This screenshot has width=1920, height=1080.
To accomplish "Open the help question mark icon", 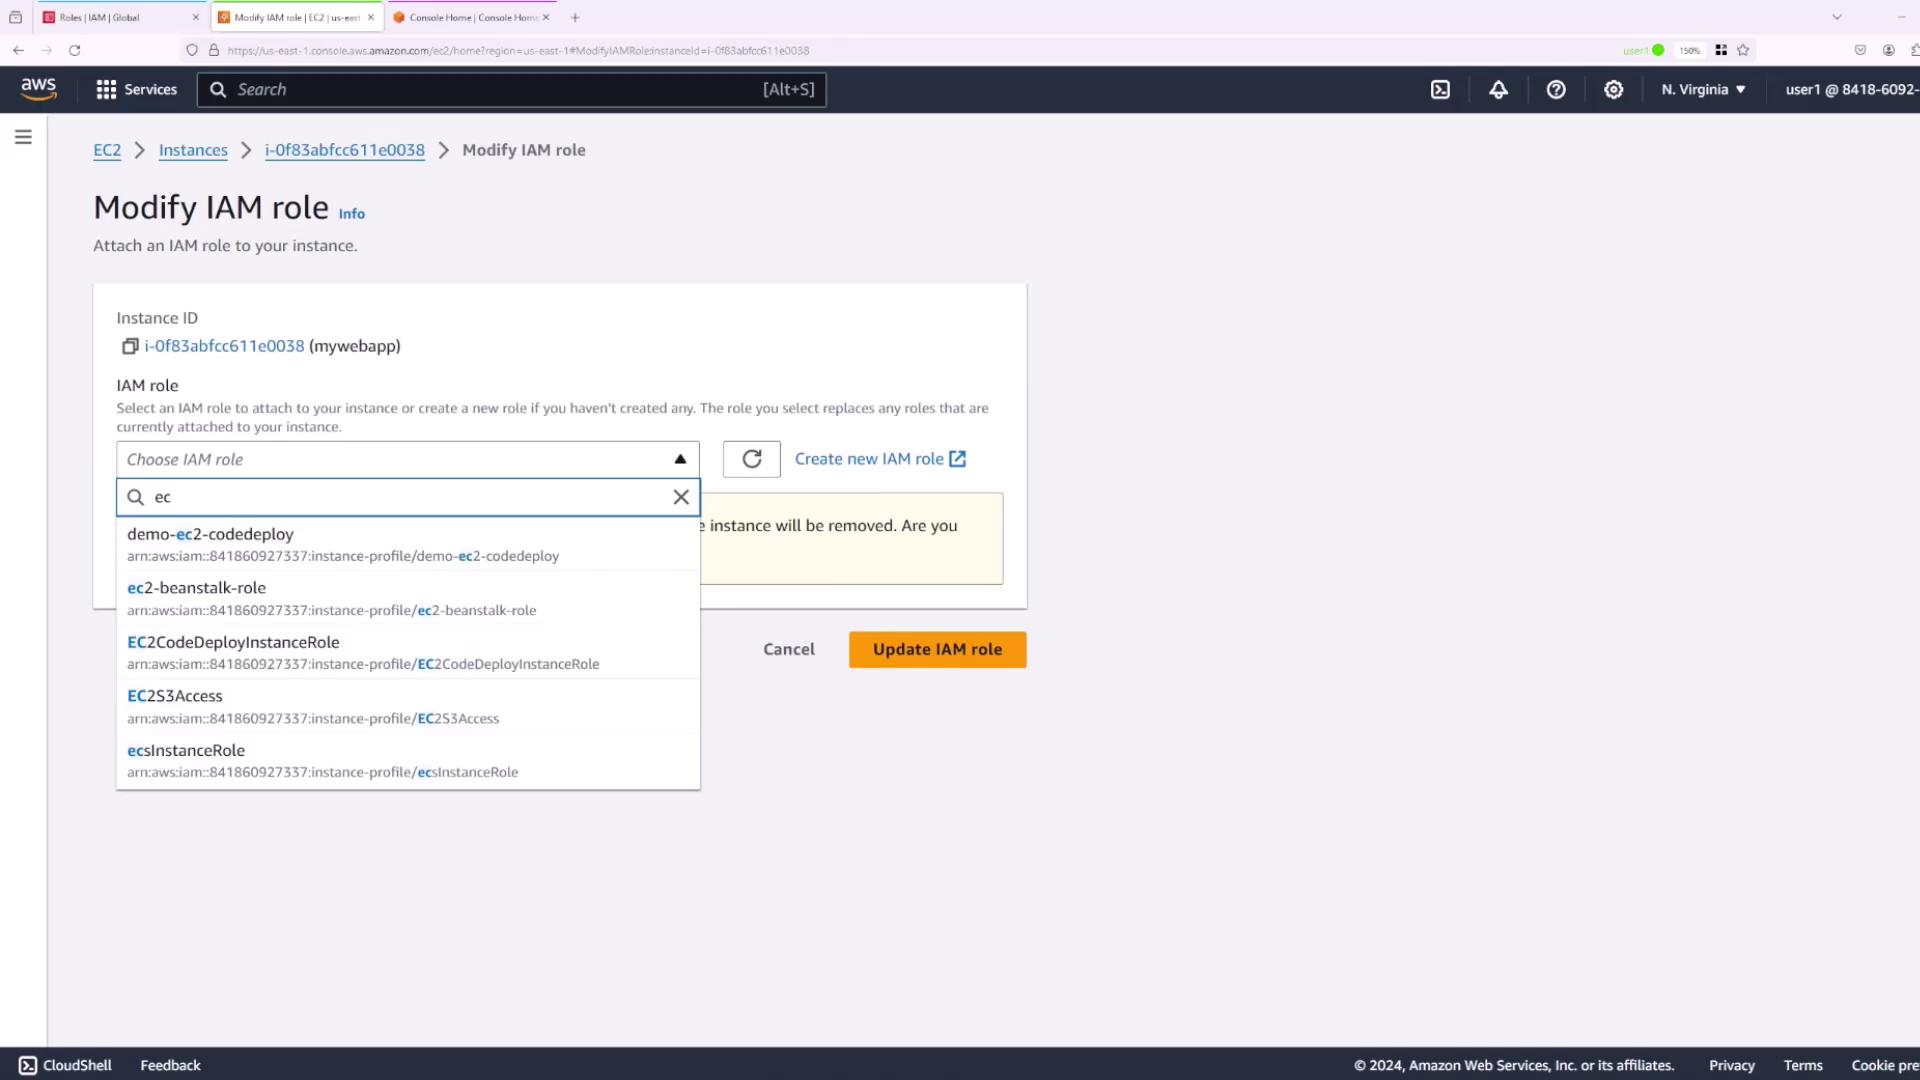I will 1556,89.
